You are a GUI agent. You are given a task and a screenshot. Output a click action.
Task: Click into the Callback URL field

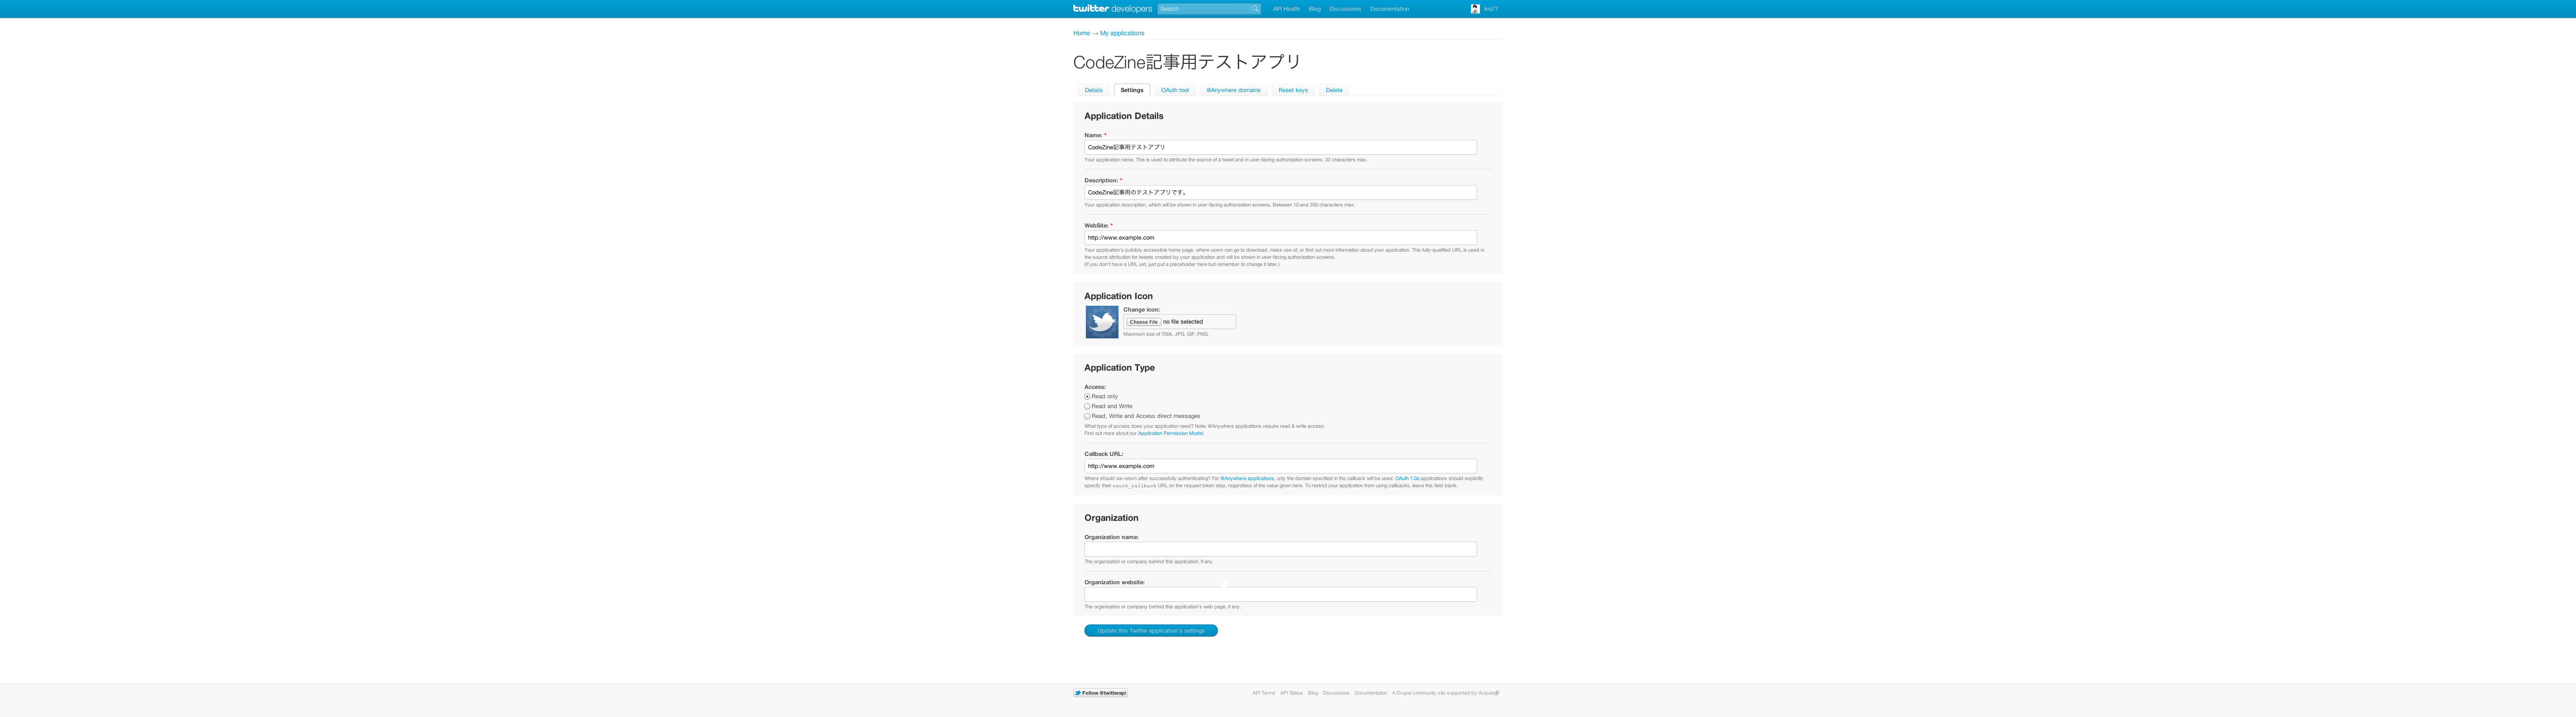pos(1280,466)
